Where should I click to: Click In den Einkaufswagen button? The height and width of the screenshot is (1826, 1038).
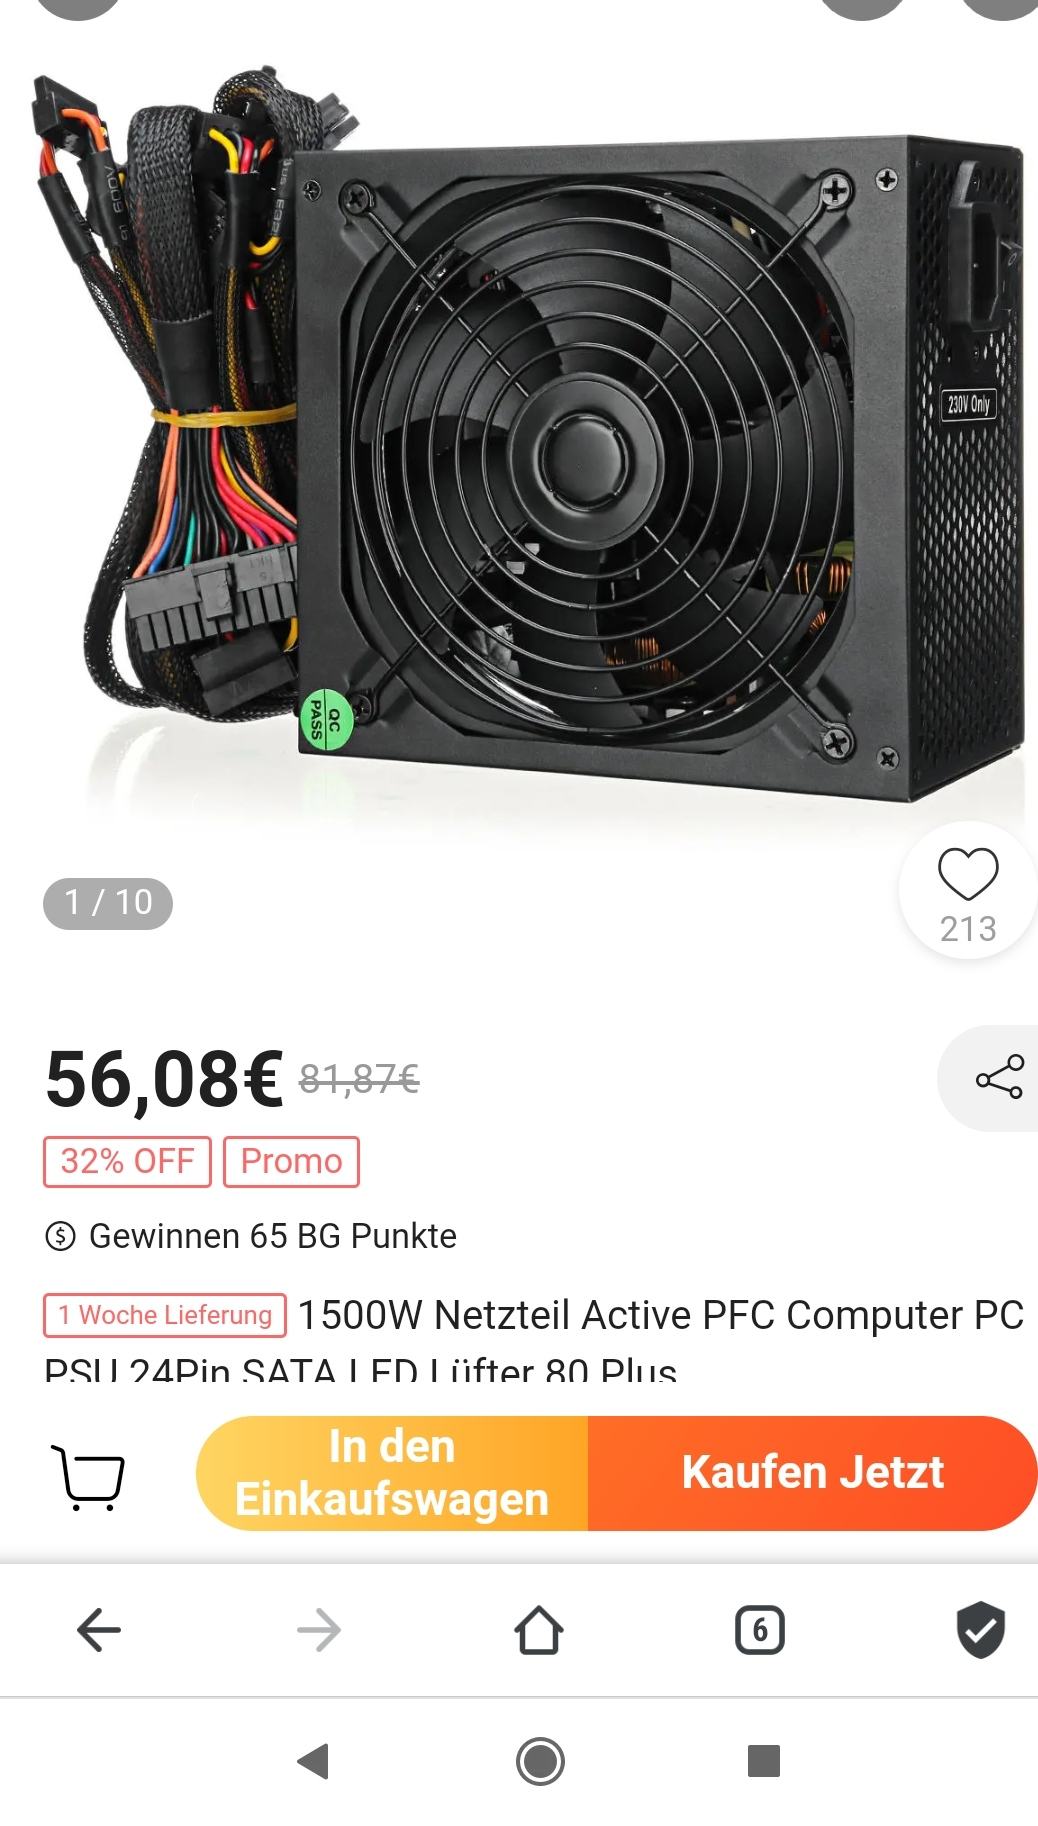[392, 1473]
